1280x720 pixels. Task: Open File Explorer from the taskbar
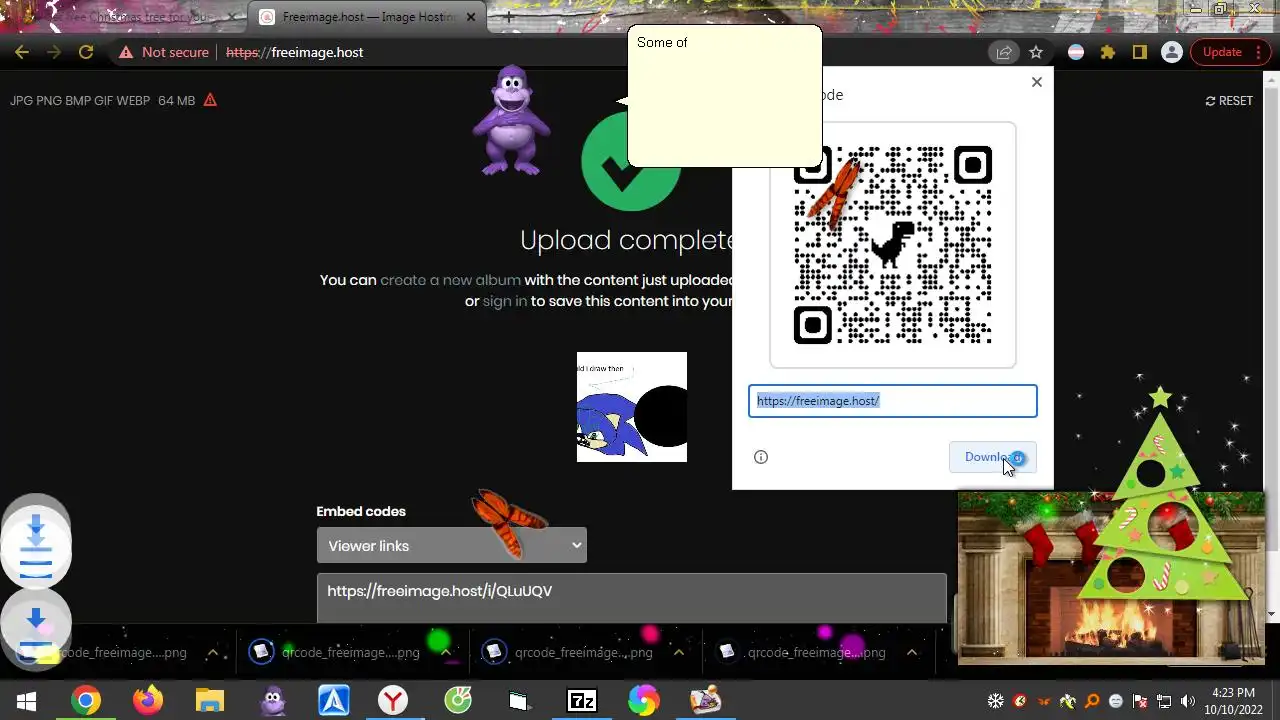click(x=210, y=701)
